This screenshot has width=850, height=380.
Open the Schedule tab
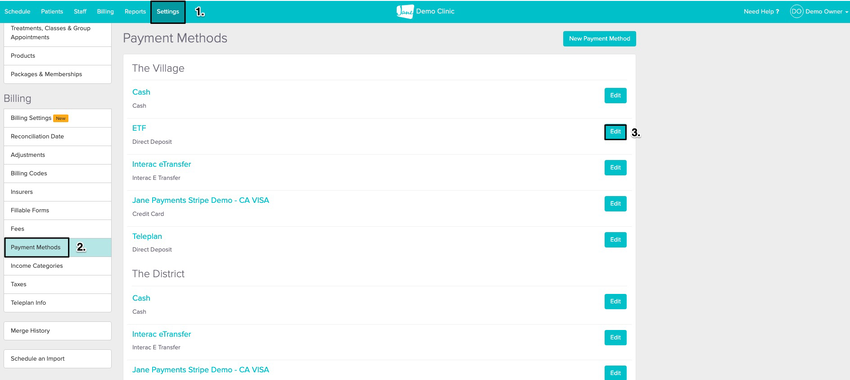17,11
